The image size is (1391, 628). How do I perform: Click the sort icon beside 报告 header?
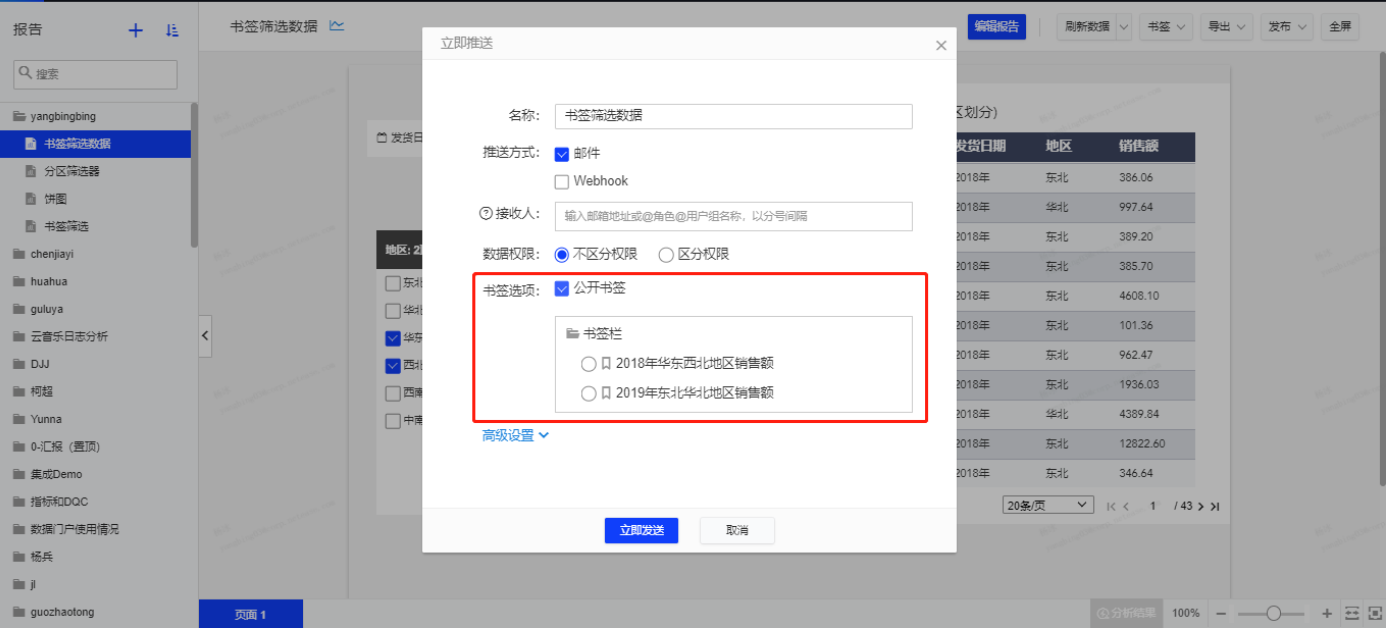172,30
